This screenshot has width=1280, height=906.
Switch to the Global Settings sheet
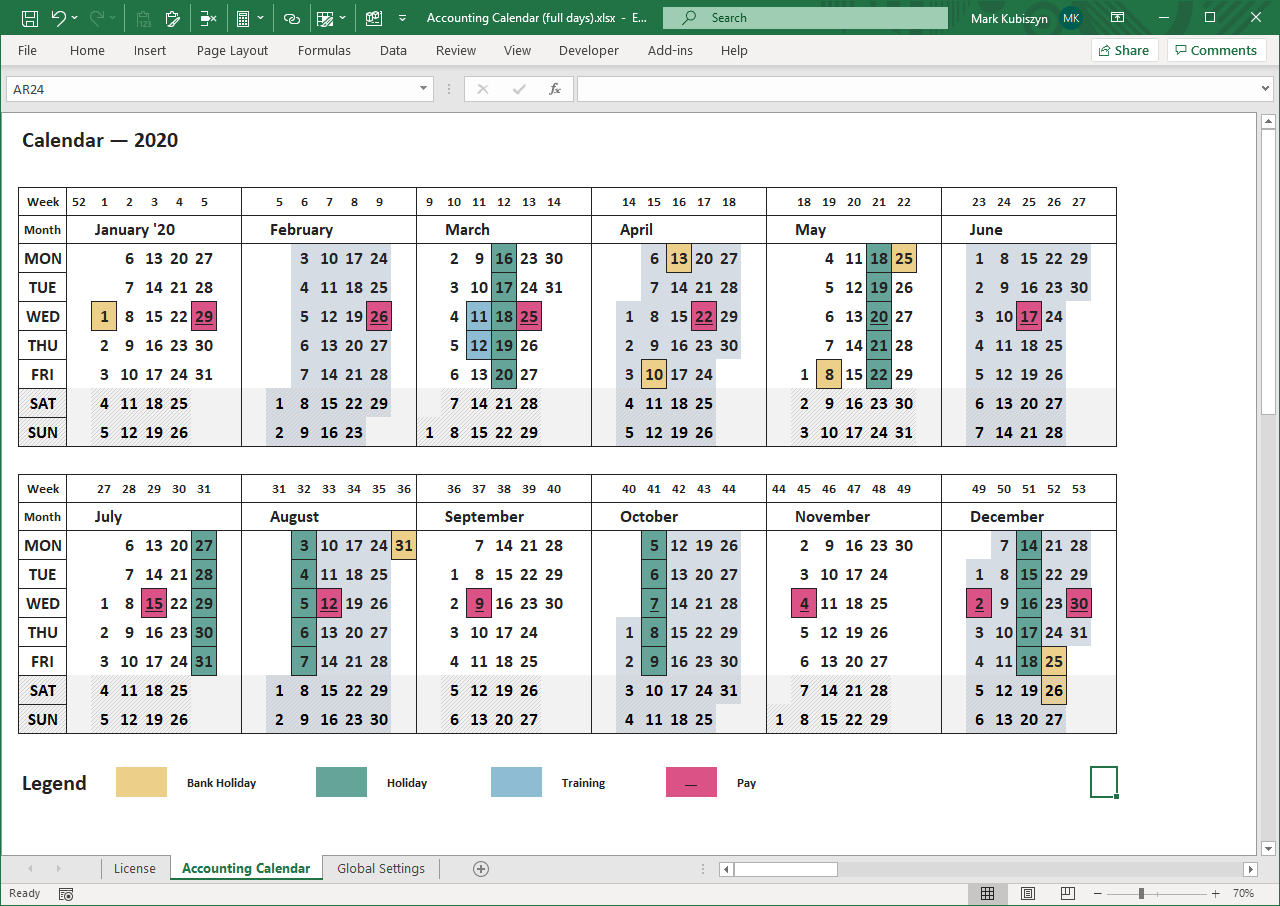click(x=380, y=868)
